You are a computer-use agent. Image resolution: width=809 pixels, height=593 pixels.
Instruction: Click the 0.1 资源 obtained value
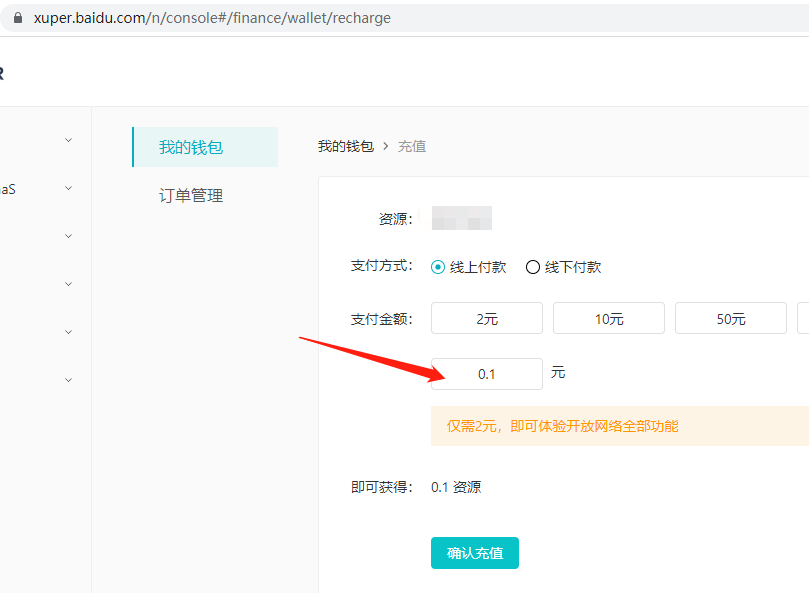tap(456, 487)
